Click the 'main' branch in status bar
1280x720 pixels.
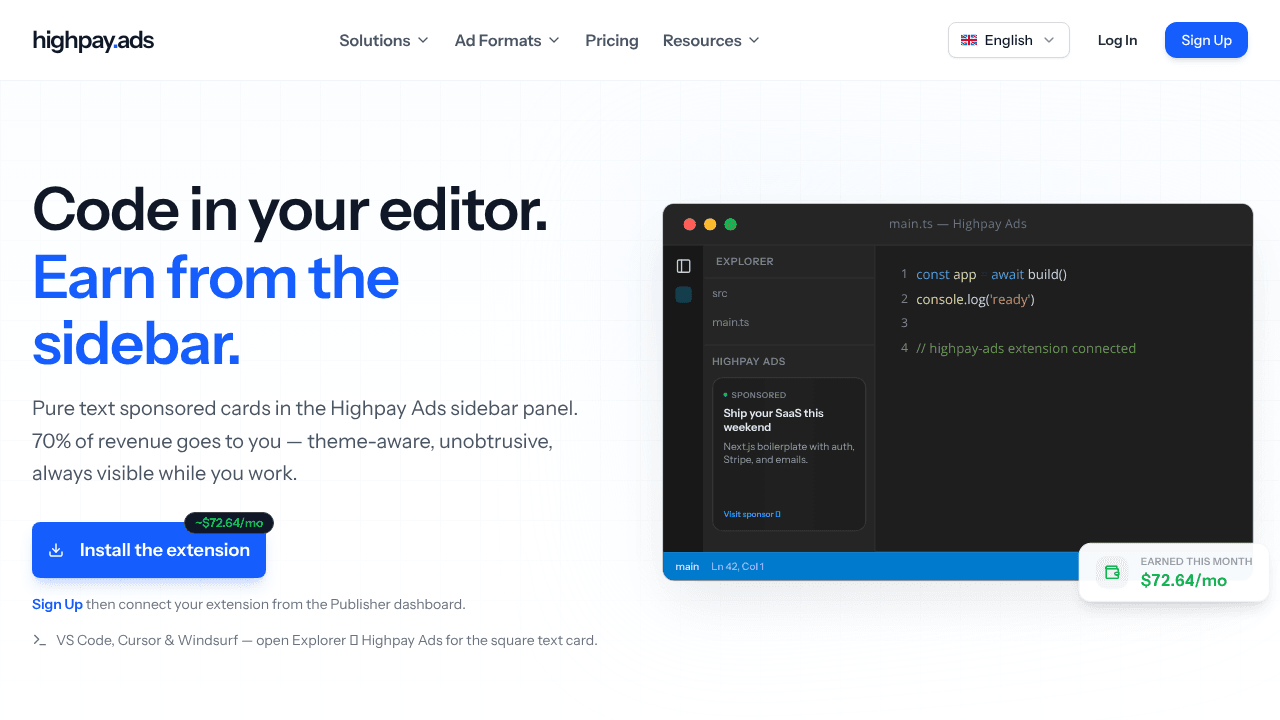[x=687, y=567]
